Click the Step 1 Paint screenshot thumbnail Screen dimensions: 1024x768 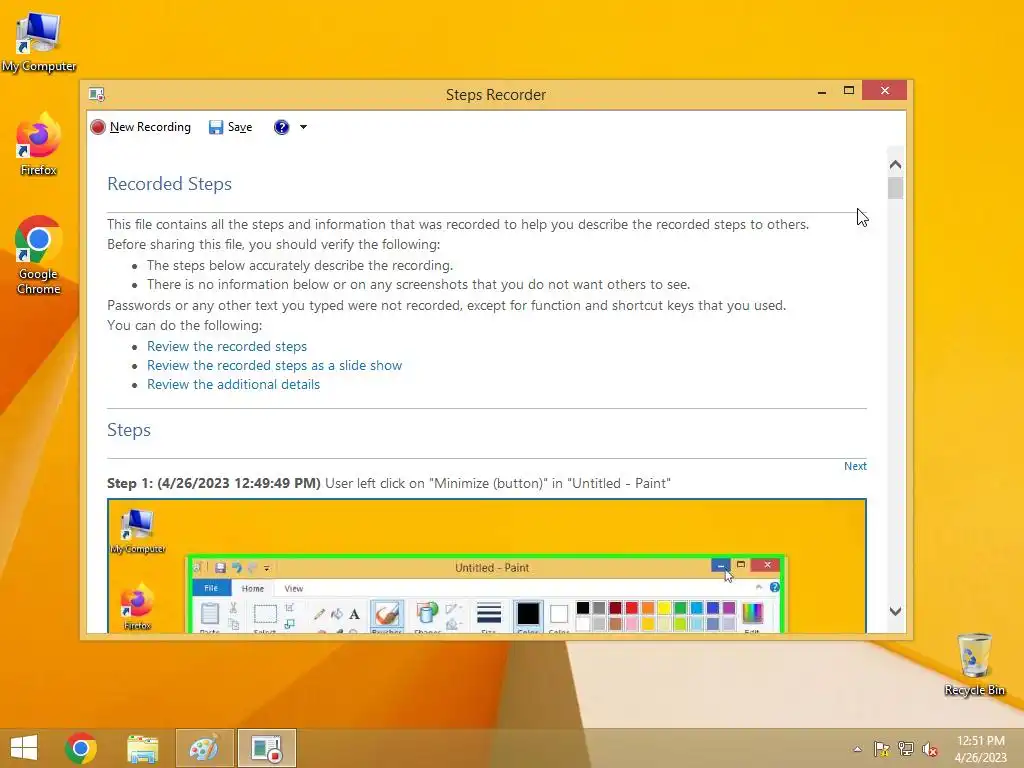click(487, 566)
